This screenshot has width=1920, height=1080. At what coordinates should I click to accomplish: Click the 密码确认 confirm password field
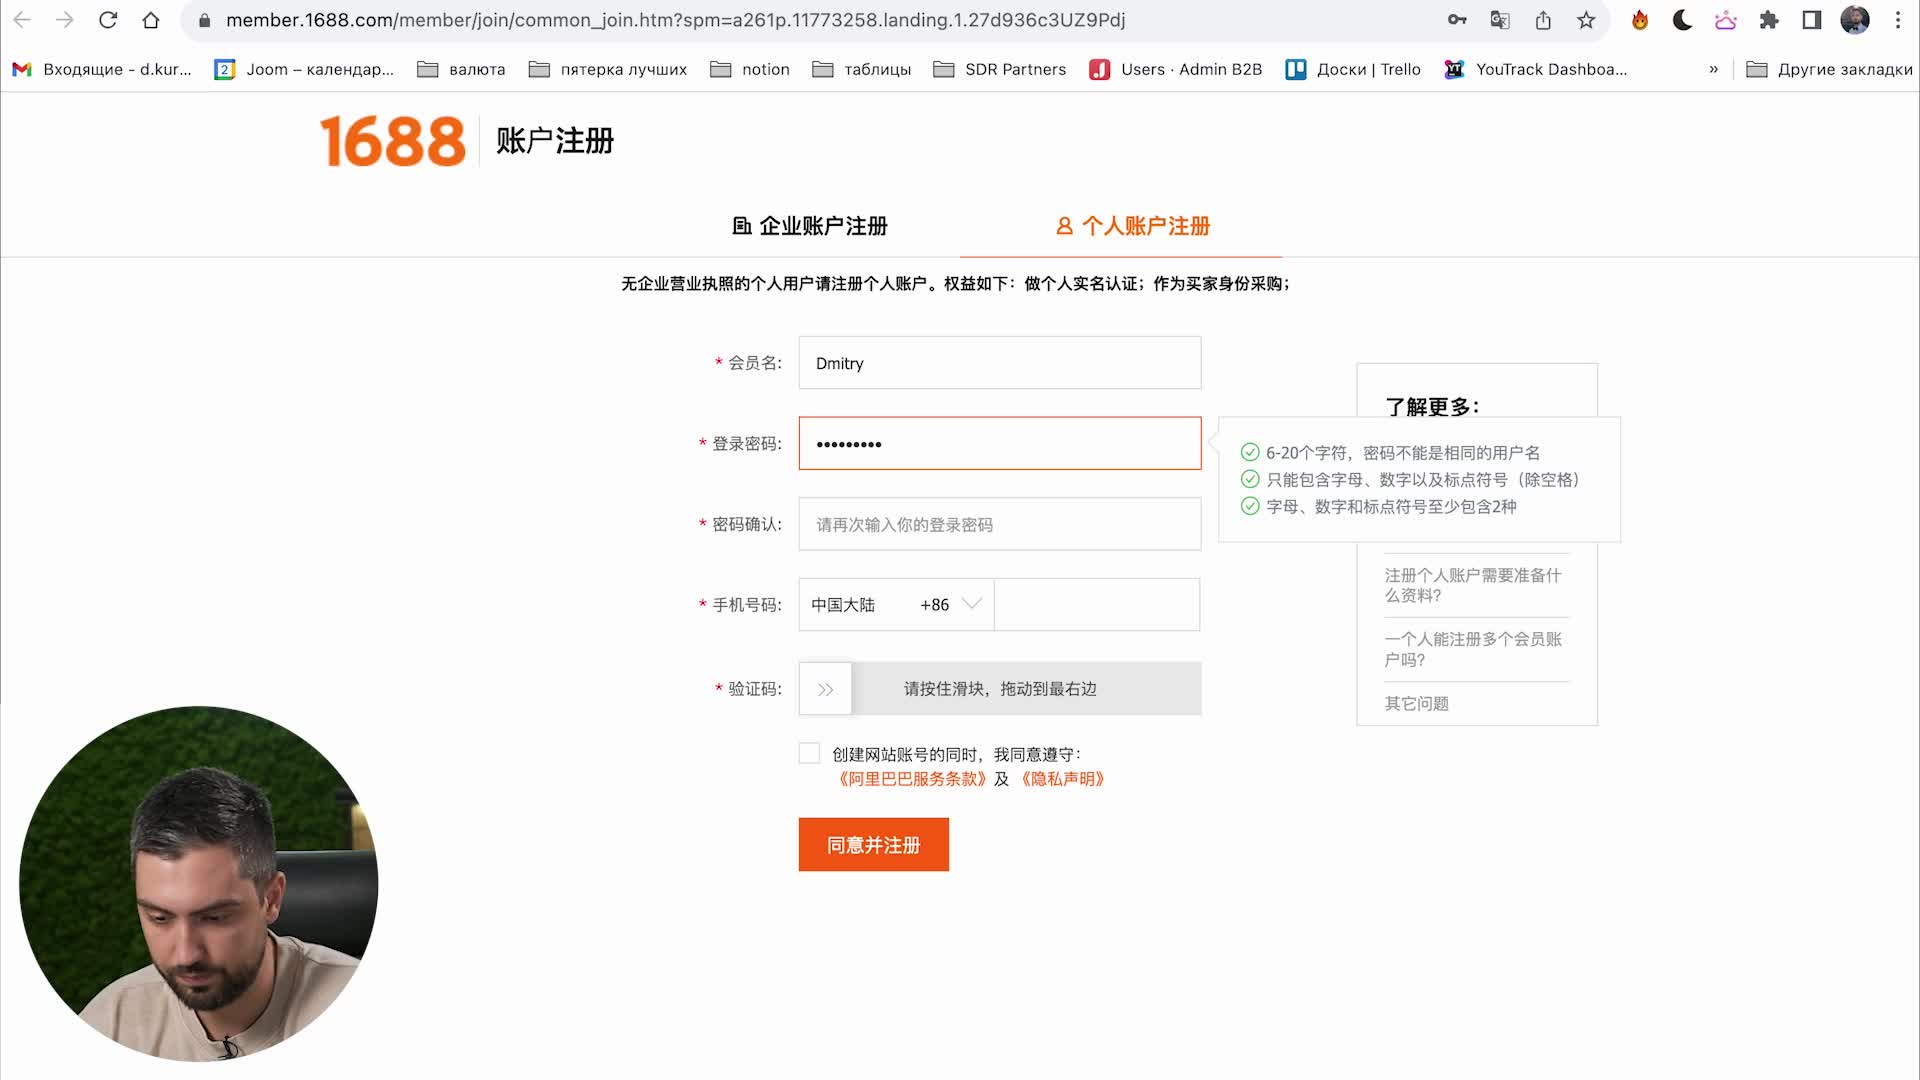999,525
